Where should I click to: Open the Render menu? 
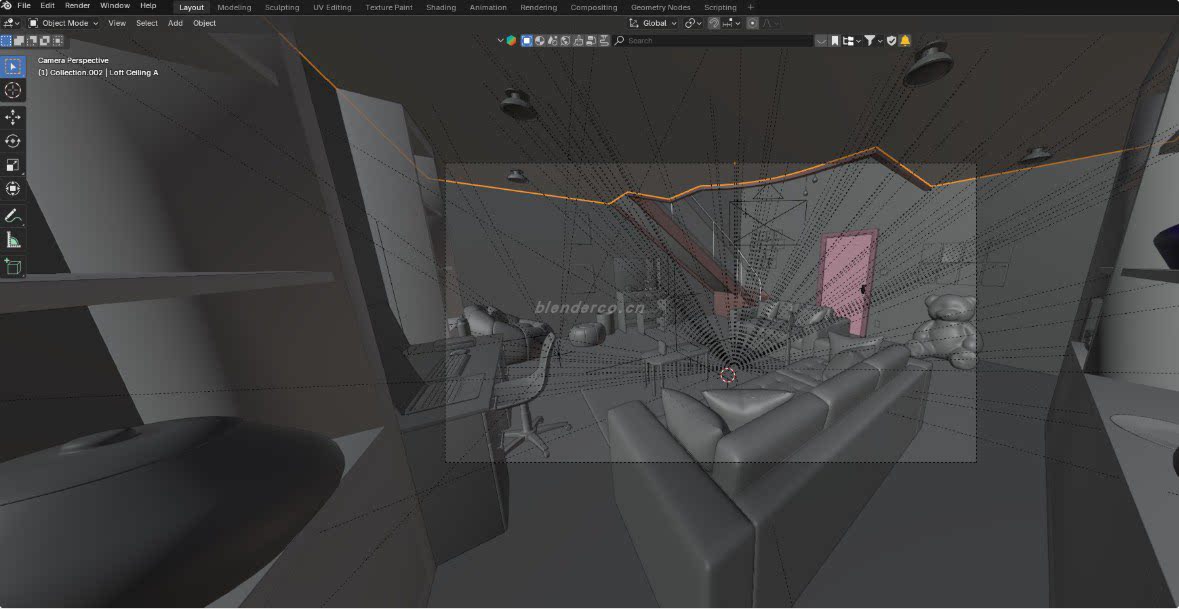tap(77, 6)
